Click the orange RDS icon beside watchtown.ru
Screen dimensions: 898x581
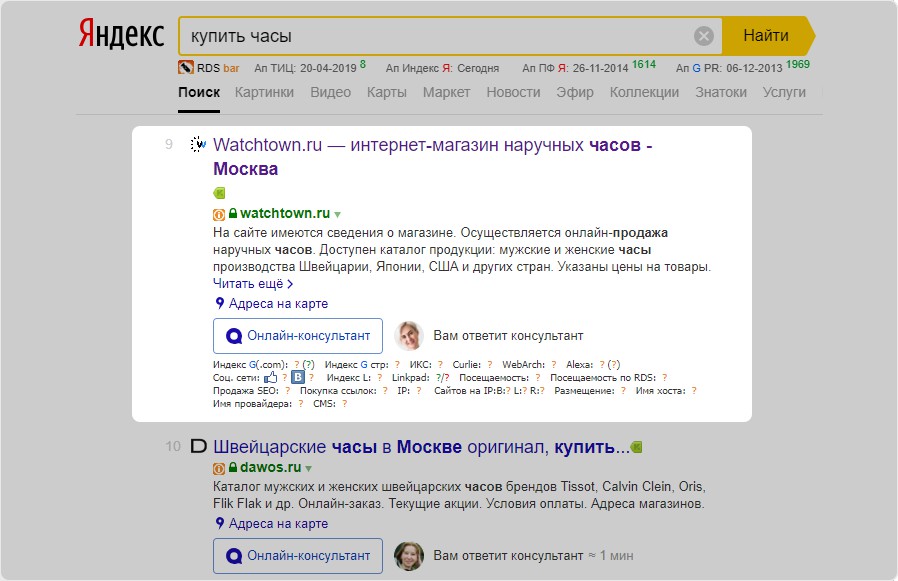pyautogui.click(x=219, y=214)
